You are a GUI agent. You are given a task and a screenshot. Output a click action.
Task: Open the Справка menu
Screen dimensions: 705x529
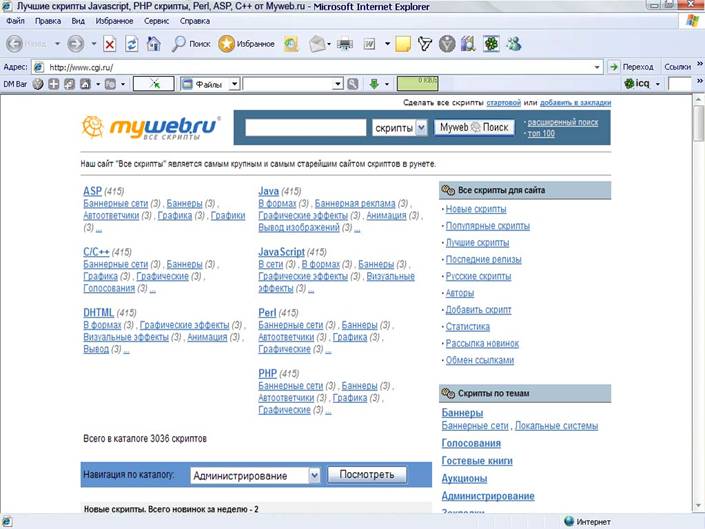coord(195,21)
